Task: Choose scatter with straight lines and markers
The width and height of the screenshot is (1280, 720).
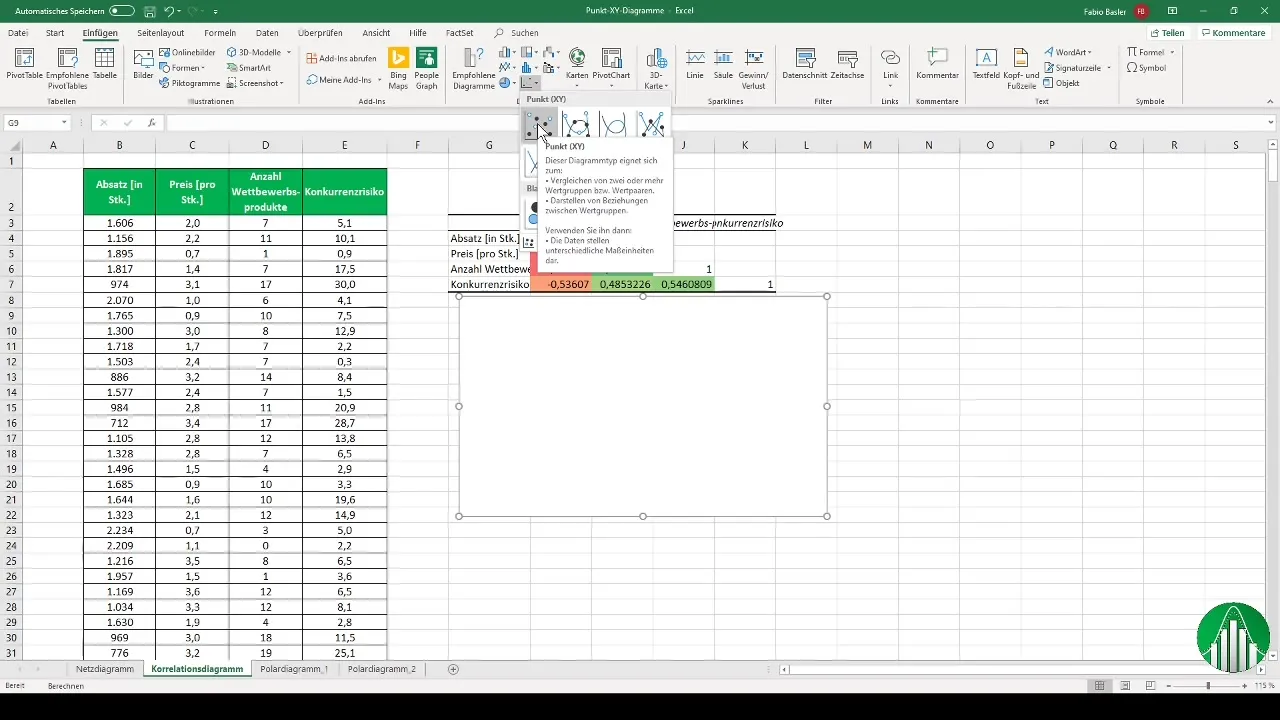Action: pos(652,126)
